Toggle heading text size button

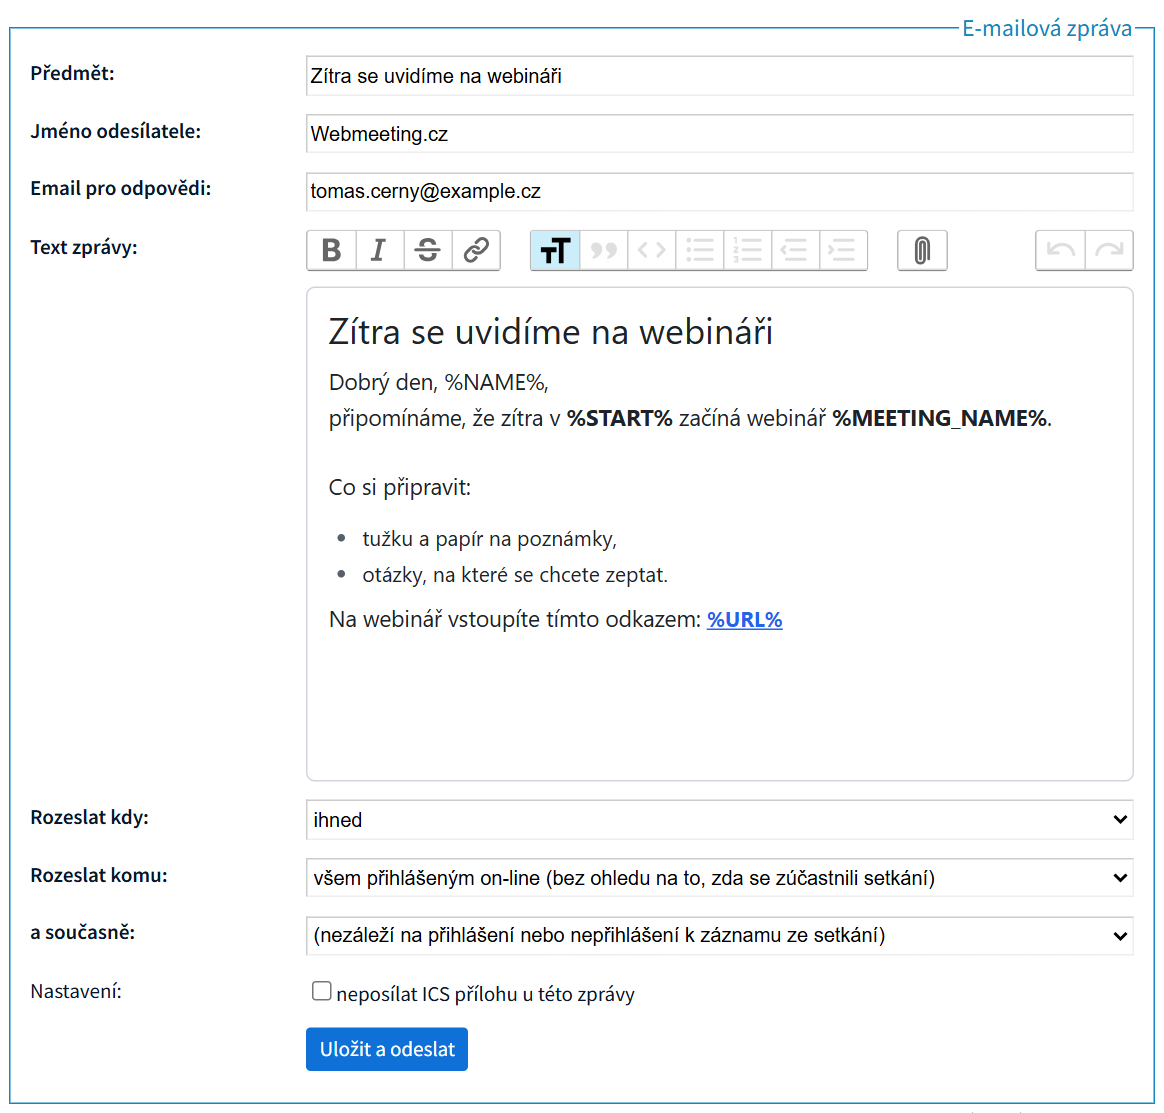click(555, 250)
